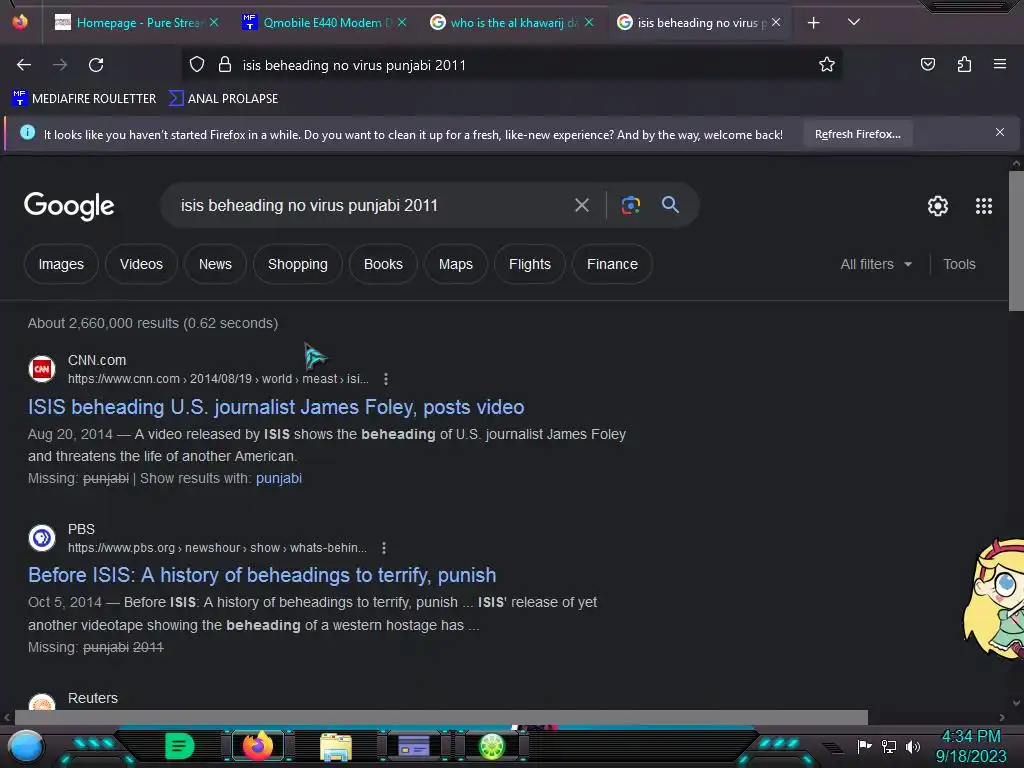This screenshot has height=768, width=1024.
Task: Bookmark this page with the star icon
Action: coord(827,65)
